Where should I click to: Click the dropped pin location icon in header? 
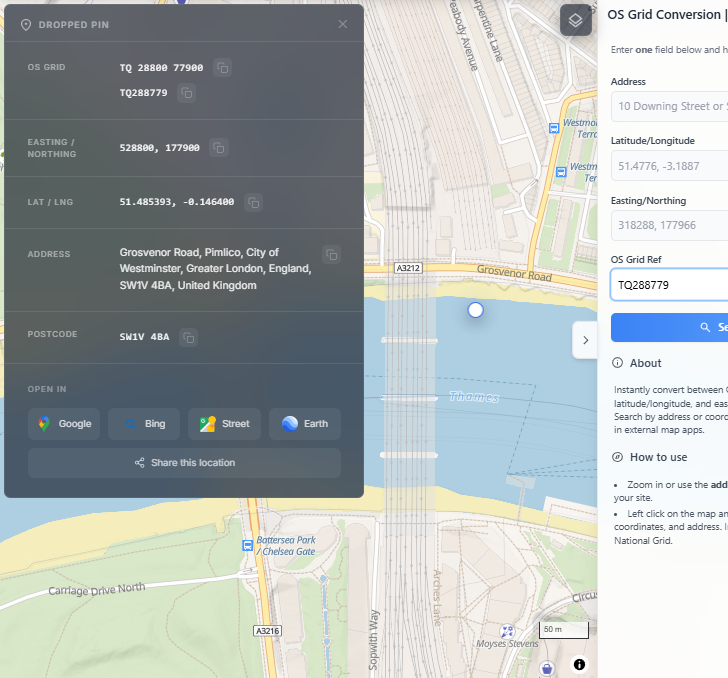click(x=26, y=25)
